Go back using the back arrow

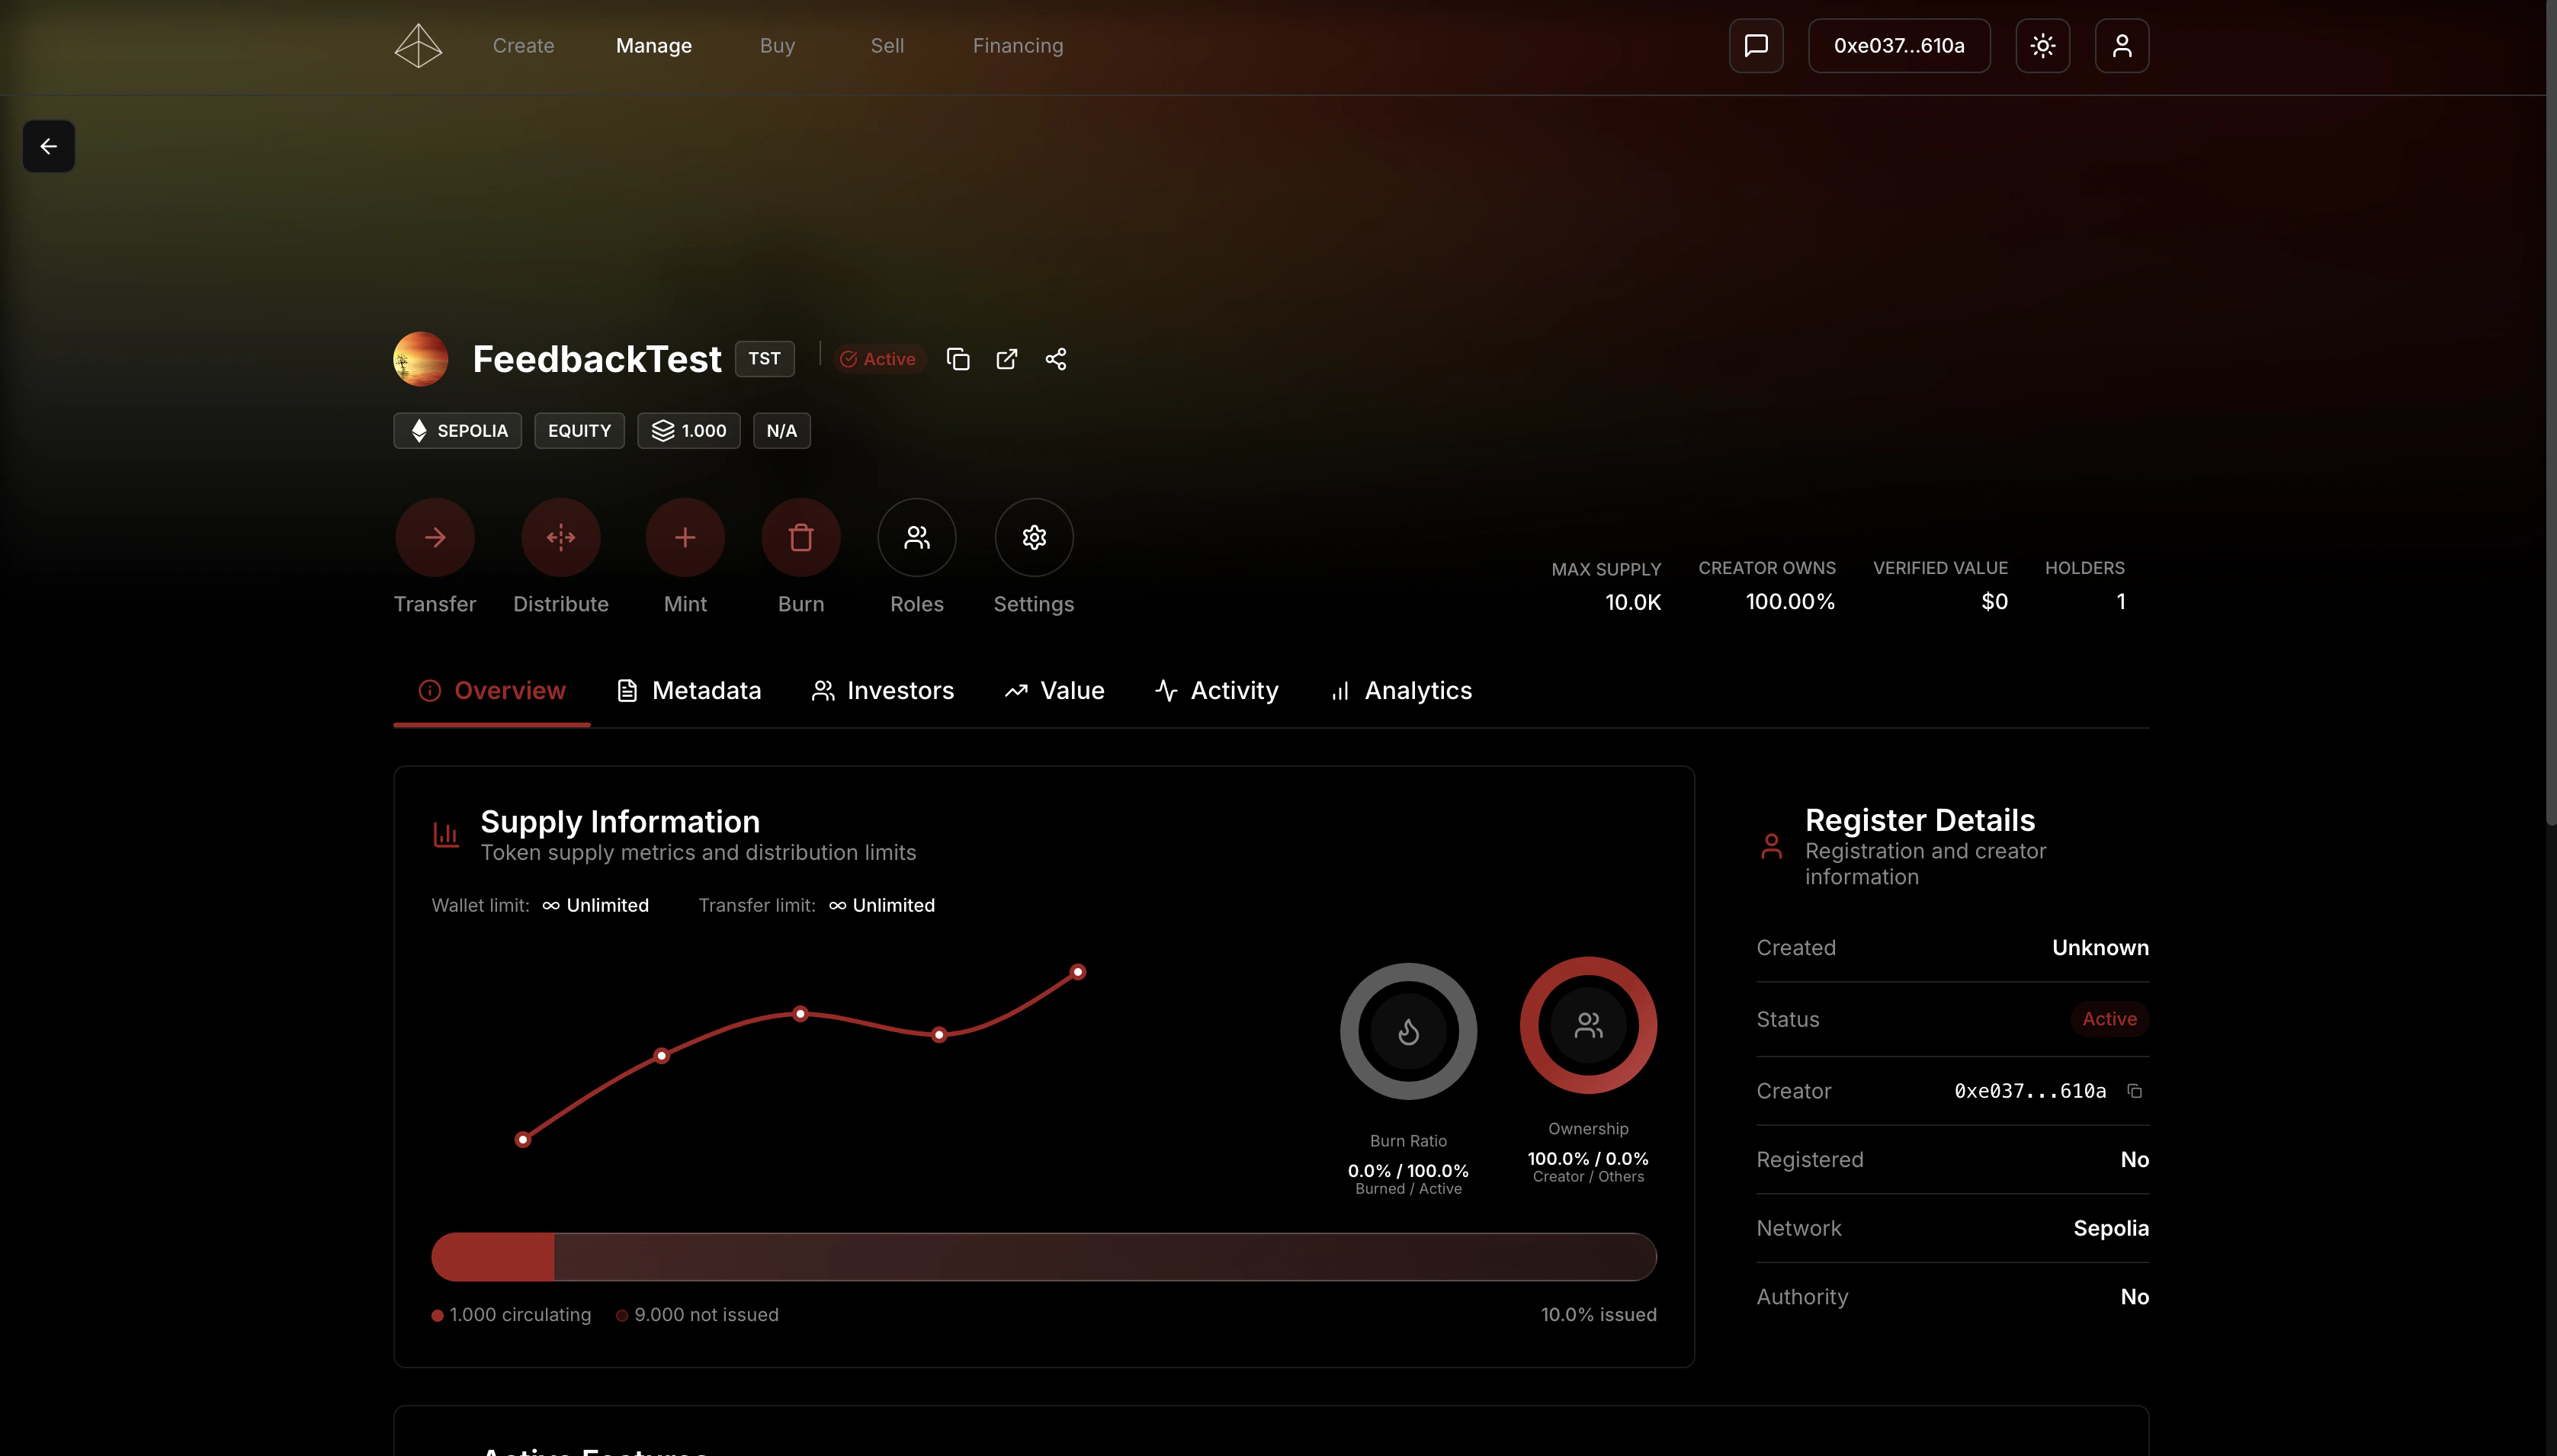48,145
